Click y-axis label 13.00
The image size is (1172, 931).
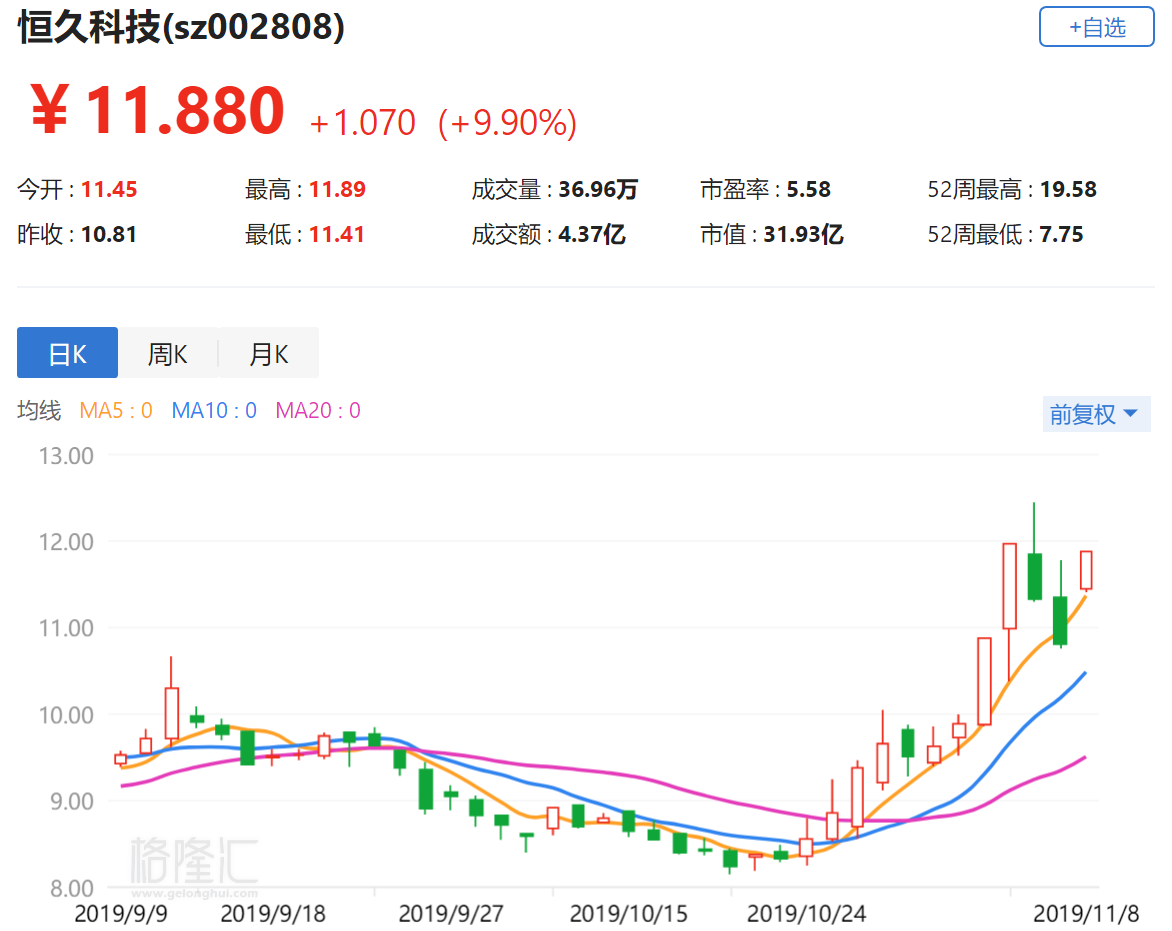pos(67,456)
